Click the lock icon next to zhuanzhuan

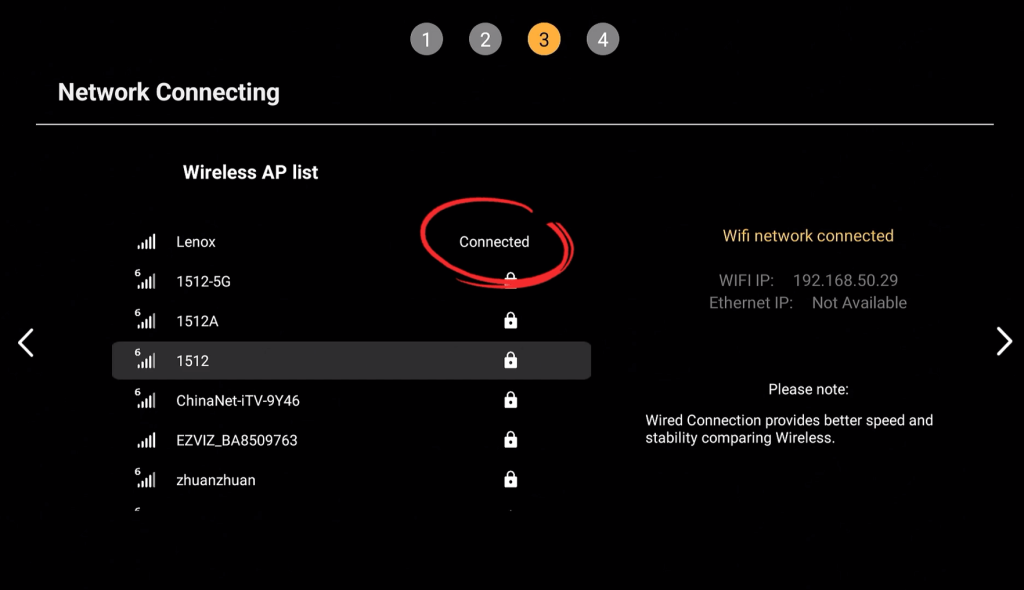[x=510, y=479]
